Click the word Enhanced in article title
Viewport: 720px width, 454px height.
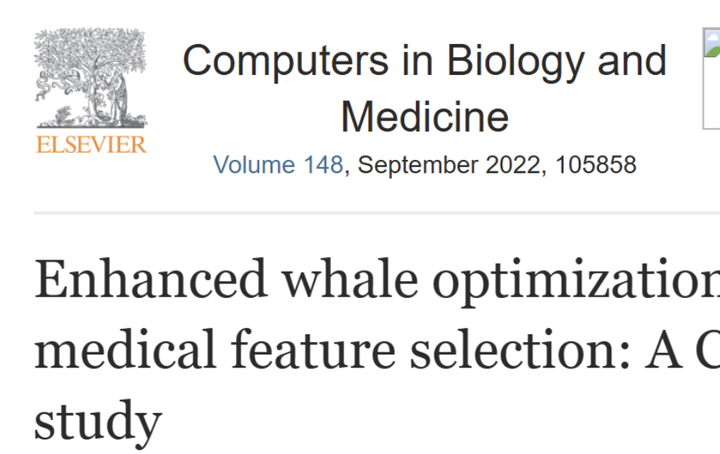click(x=151, y=279)
